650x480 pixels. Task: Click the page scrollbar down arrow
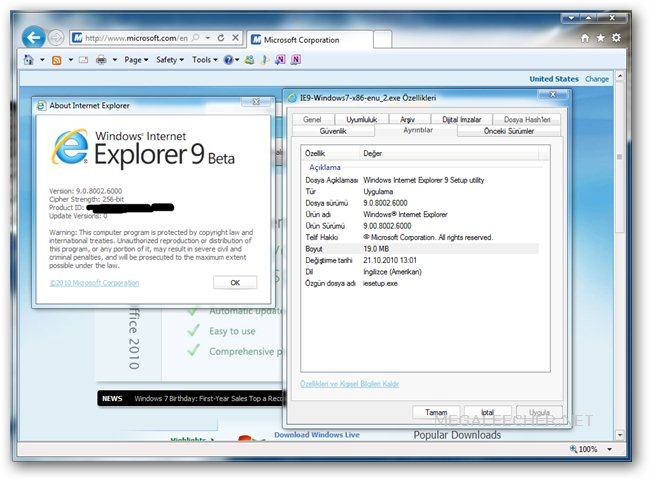pyautogui.click(x=620, y=435)
